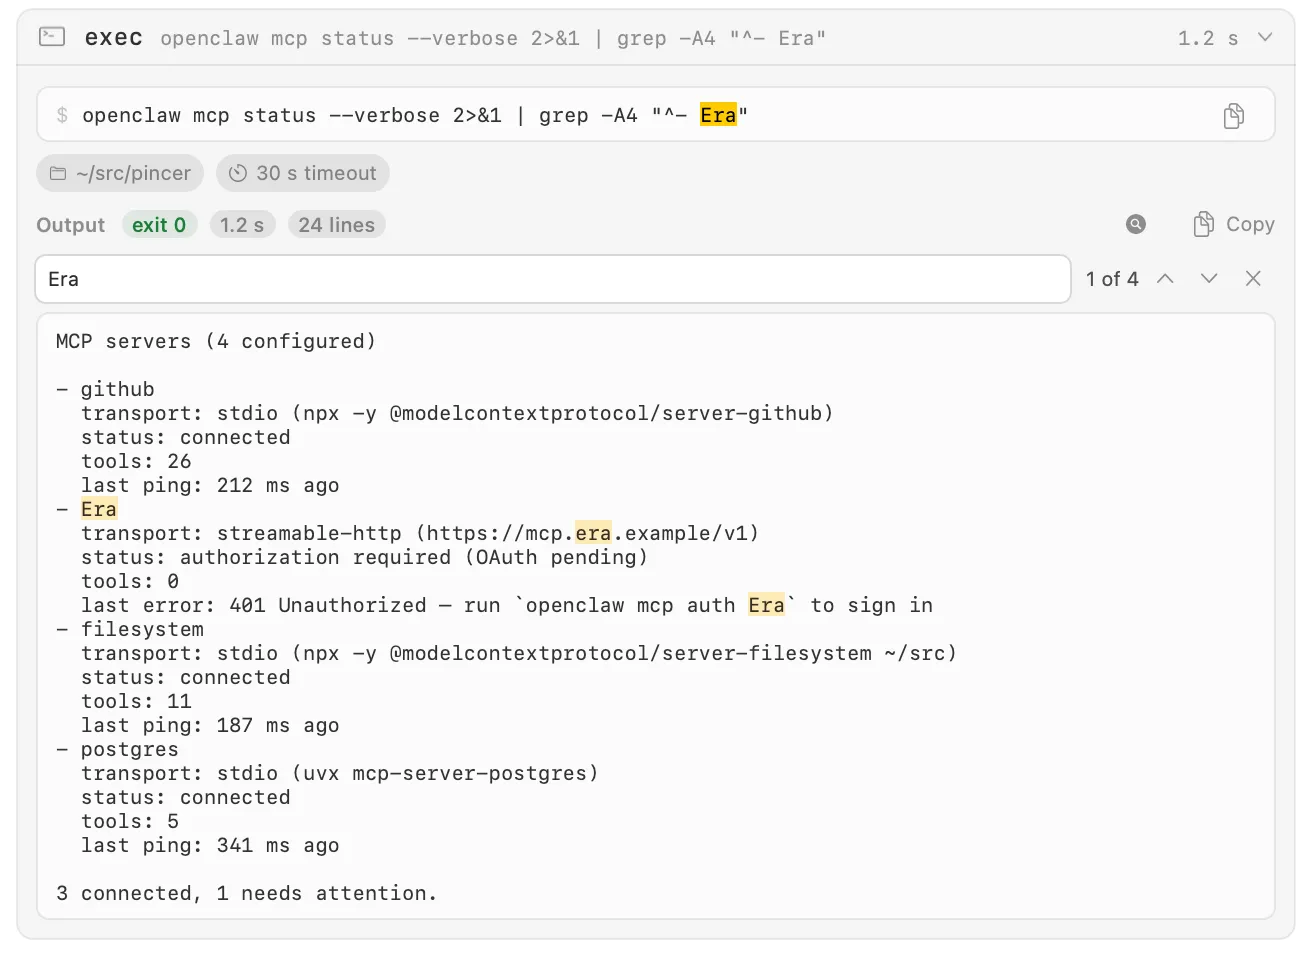Image resolution: width=1312 pixels, height=960 pixels.
Task: Copy the output using Copy button
Action: coord(1234,224)
